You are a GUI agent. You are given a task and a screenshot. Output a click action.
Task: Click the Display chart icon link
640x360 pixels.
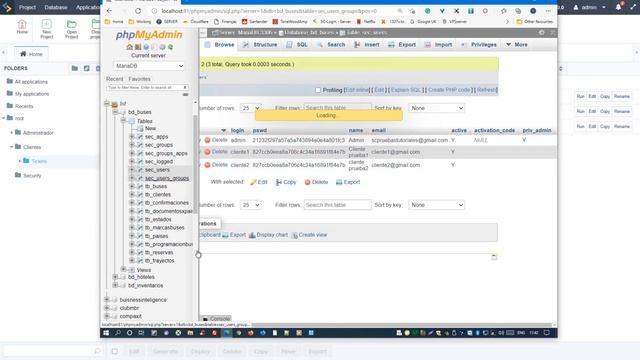point(252,235)
